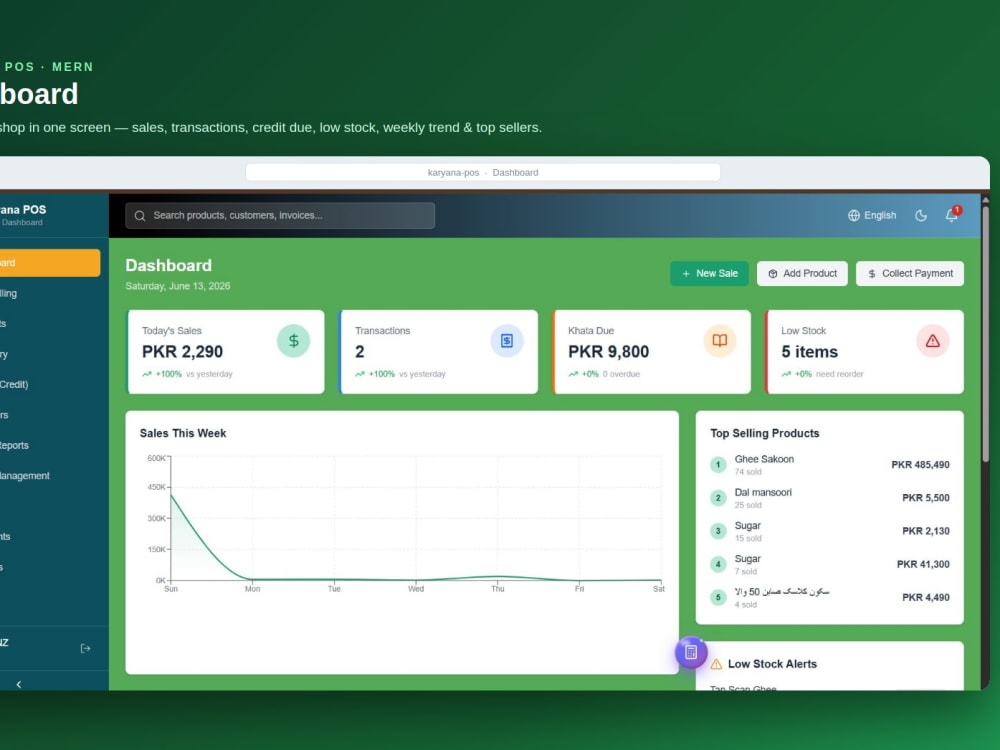Click PKR 4,490 amount

click(925, 598)
